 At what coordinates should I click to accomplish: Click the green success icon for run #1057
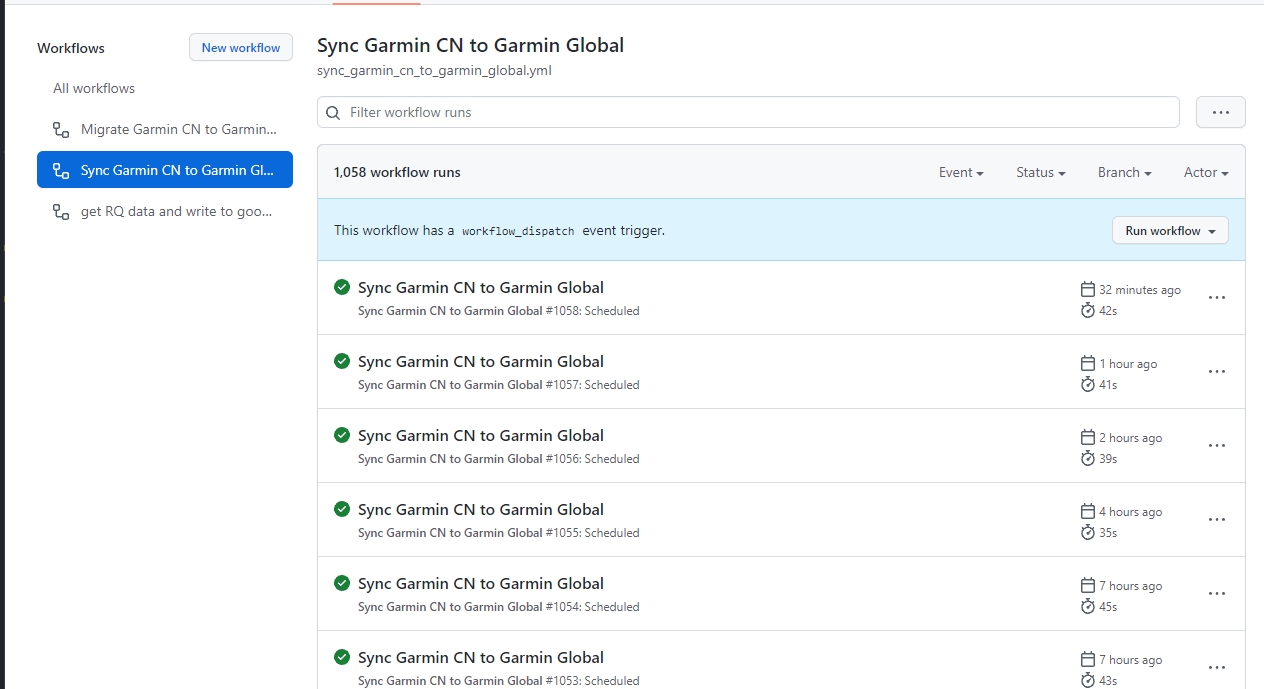342,361
